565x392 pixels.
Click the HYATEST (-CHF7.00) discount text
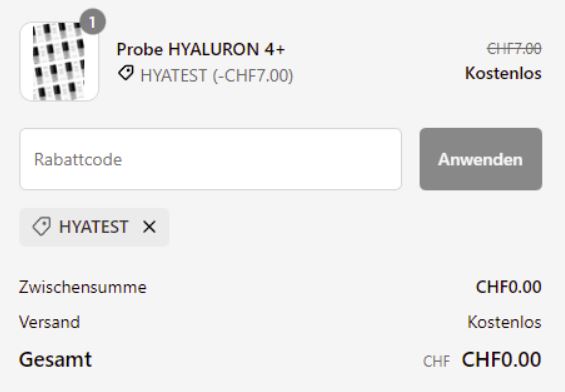click(217, 76)
